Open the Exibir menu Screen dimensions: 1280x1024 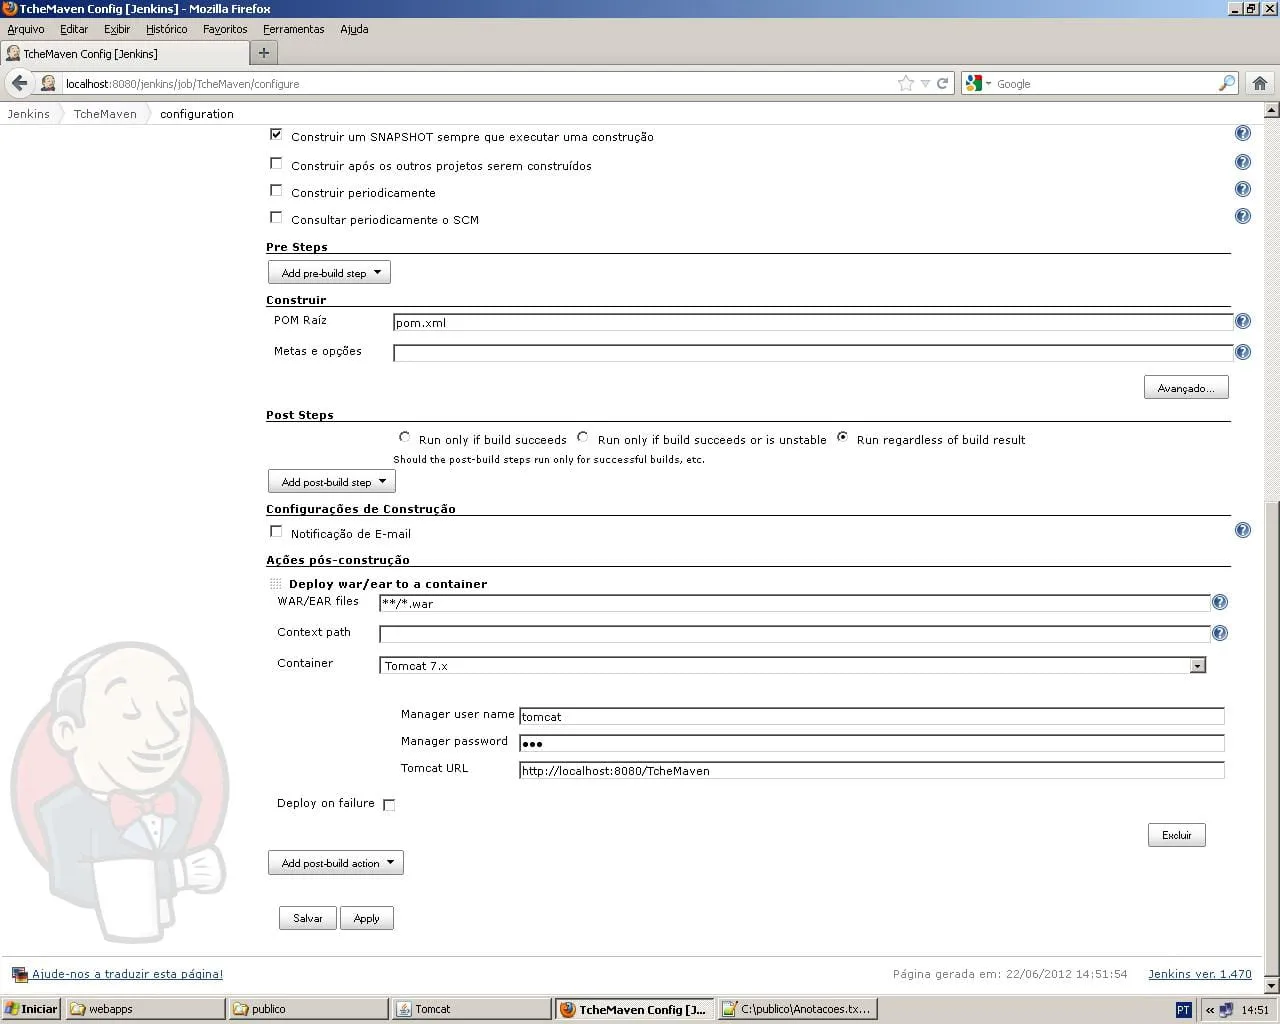[117, 29]
